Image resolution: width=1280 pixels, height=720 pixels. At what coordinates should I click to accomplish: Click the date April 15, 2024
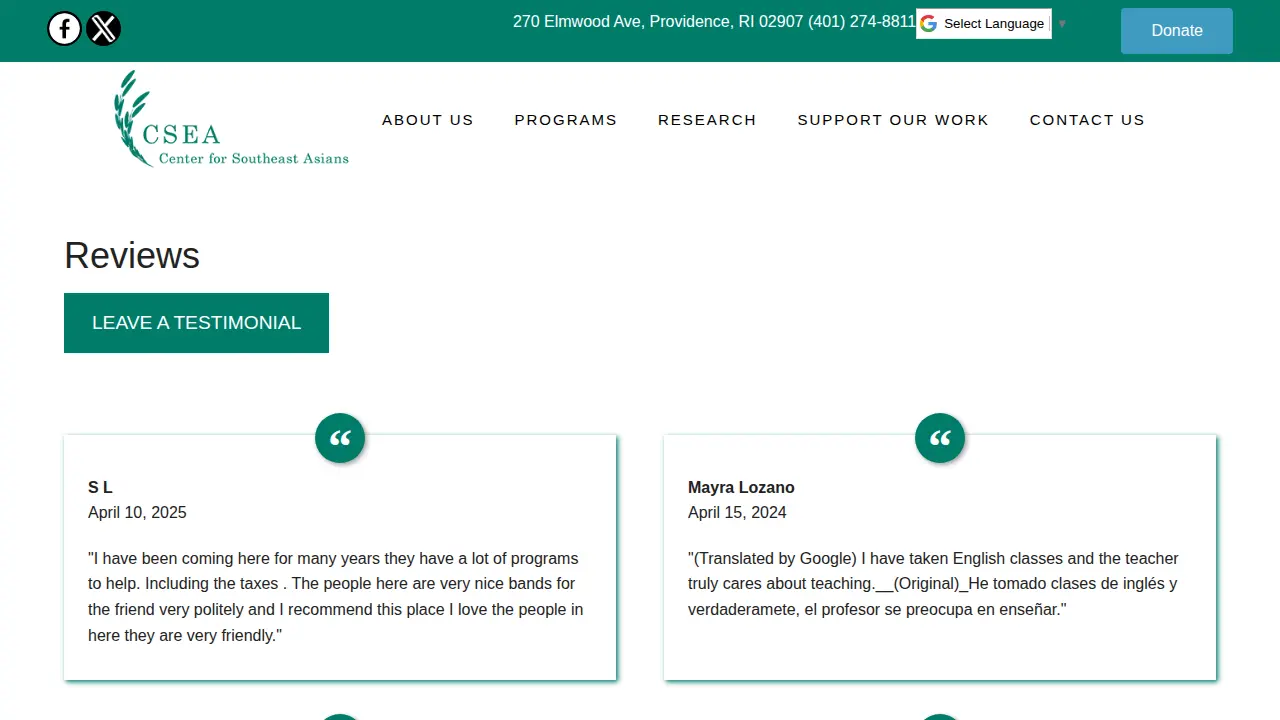[737, 513]
